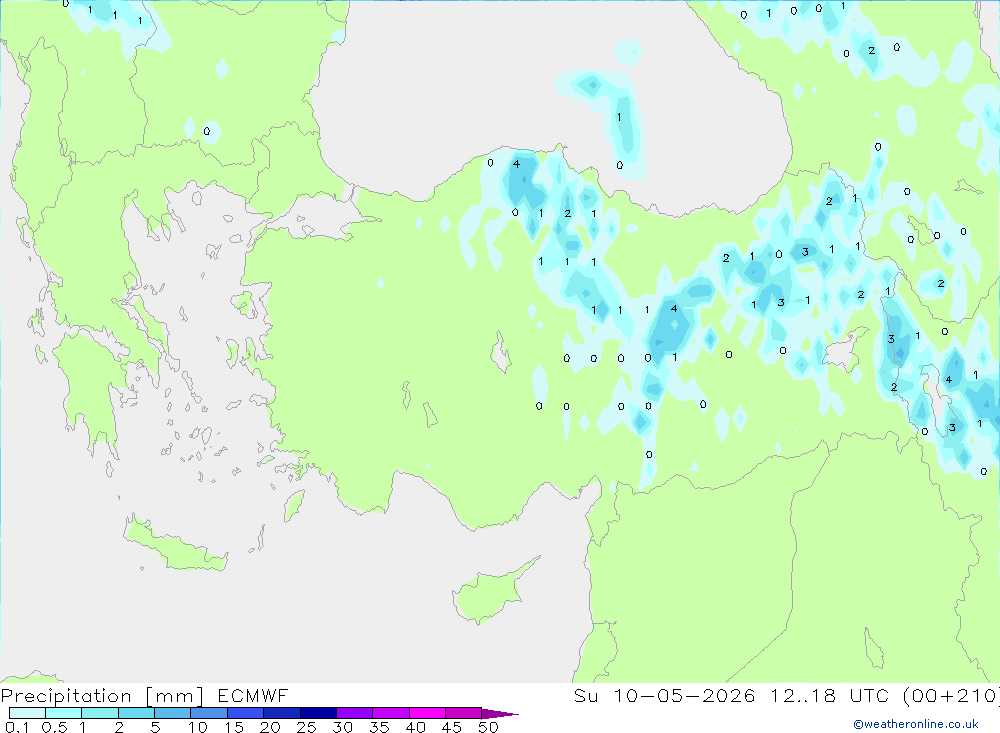Click the '45' legend scale number

(x=452, y=727)
